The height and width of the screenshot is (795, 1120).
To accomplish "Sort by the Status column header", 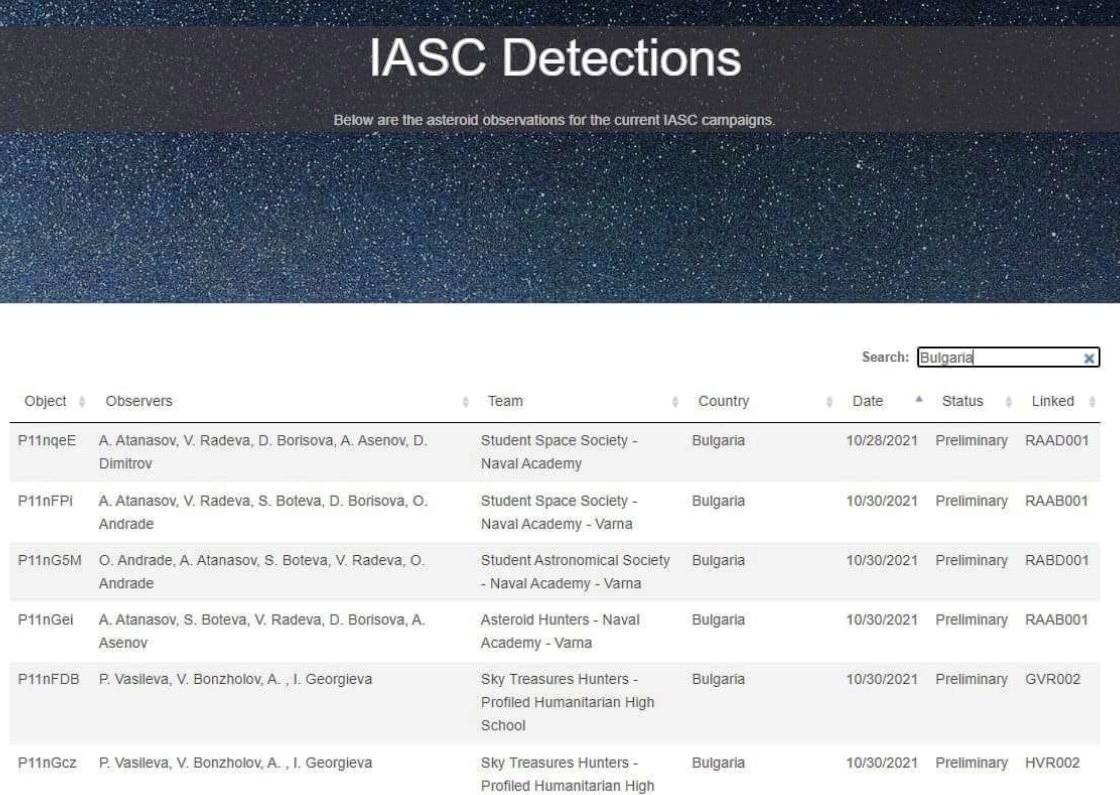I will [962, 401].
